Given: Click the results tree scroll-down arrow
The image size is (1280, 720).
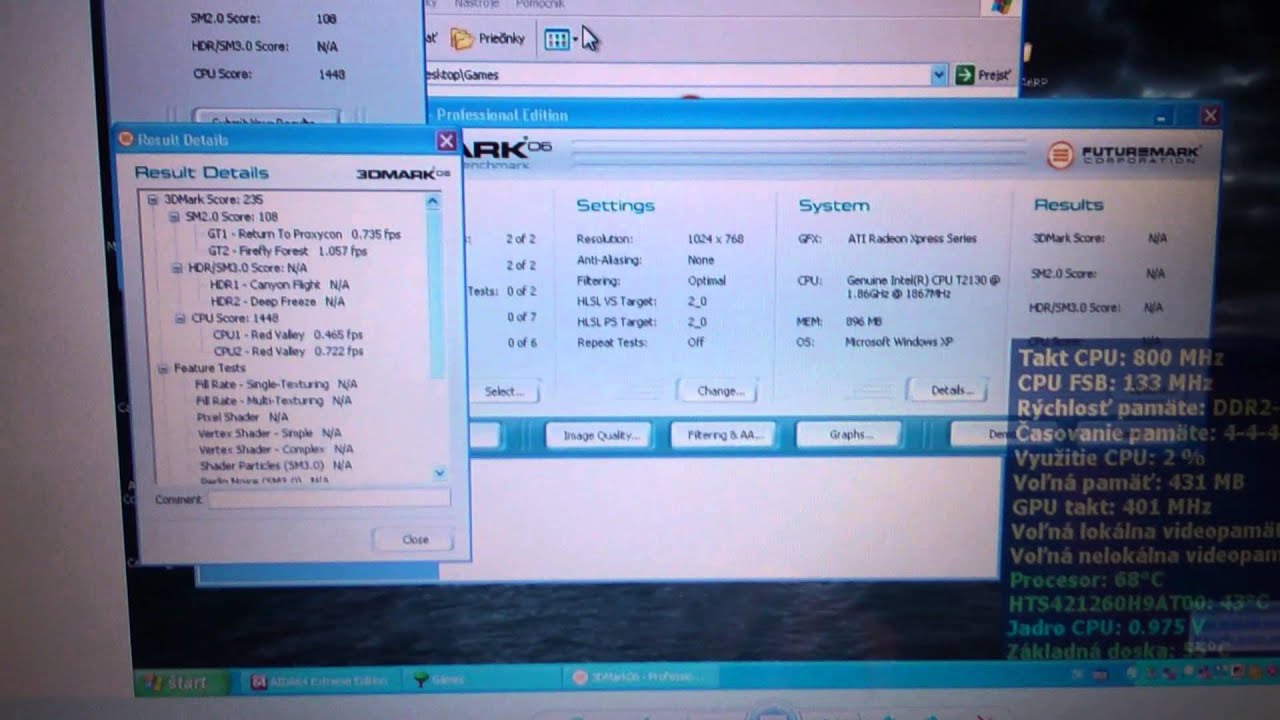Looking at the screenshot, I should 440,471.
